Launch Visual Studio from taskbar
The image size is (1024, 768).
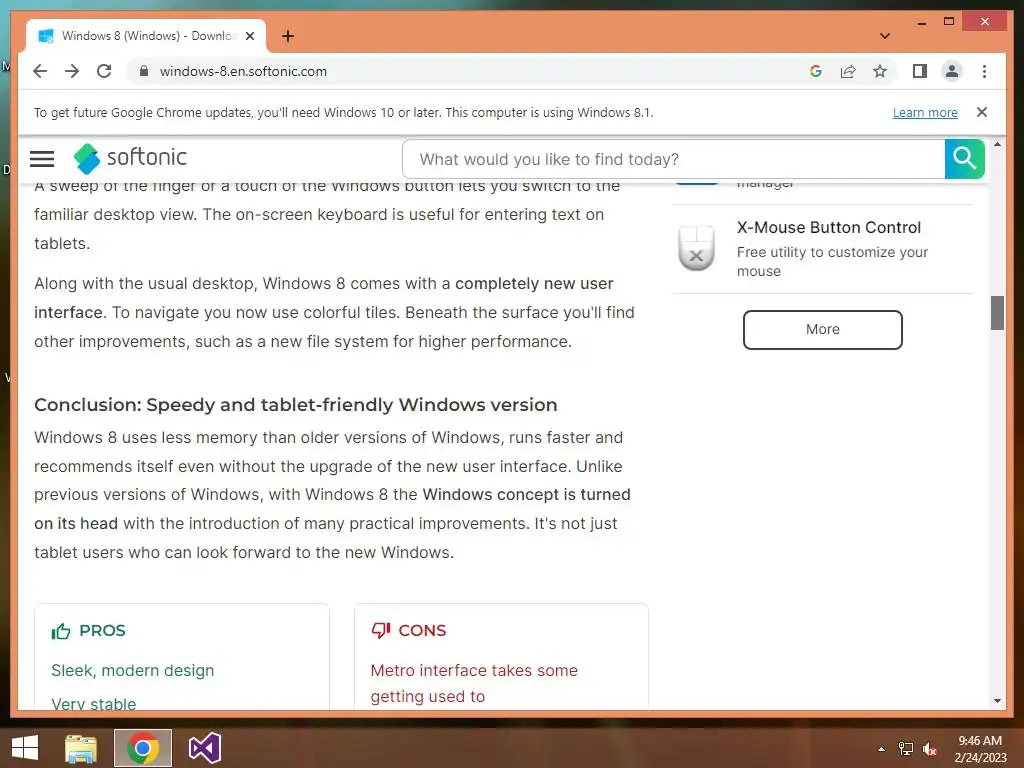[x=204, y=748]
